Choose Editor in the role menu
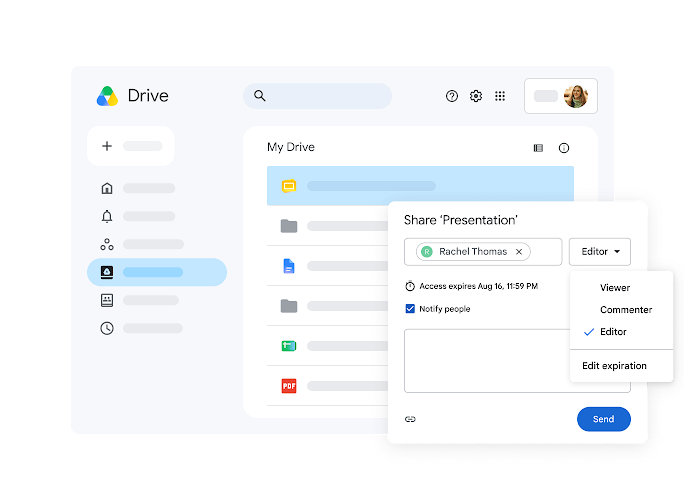This screenshot has width=684, height=500. [x=613, y=332]
